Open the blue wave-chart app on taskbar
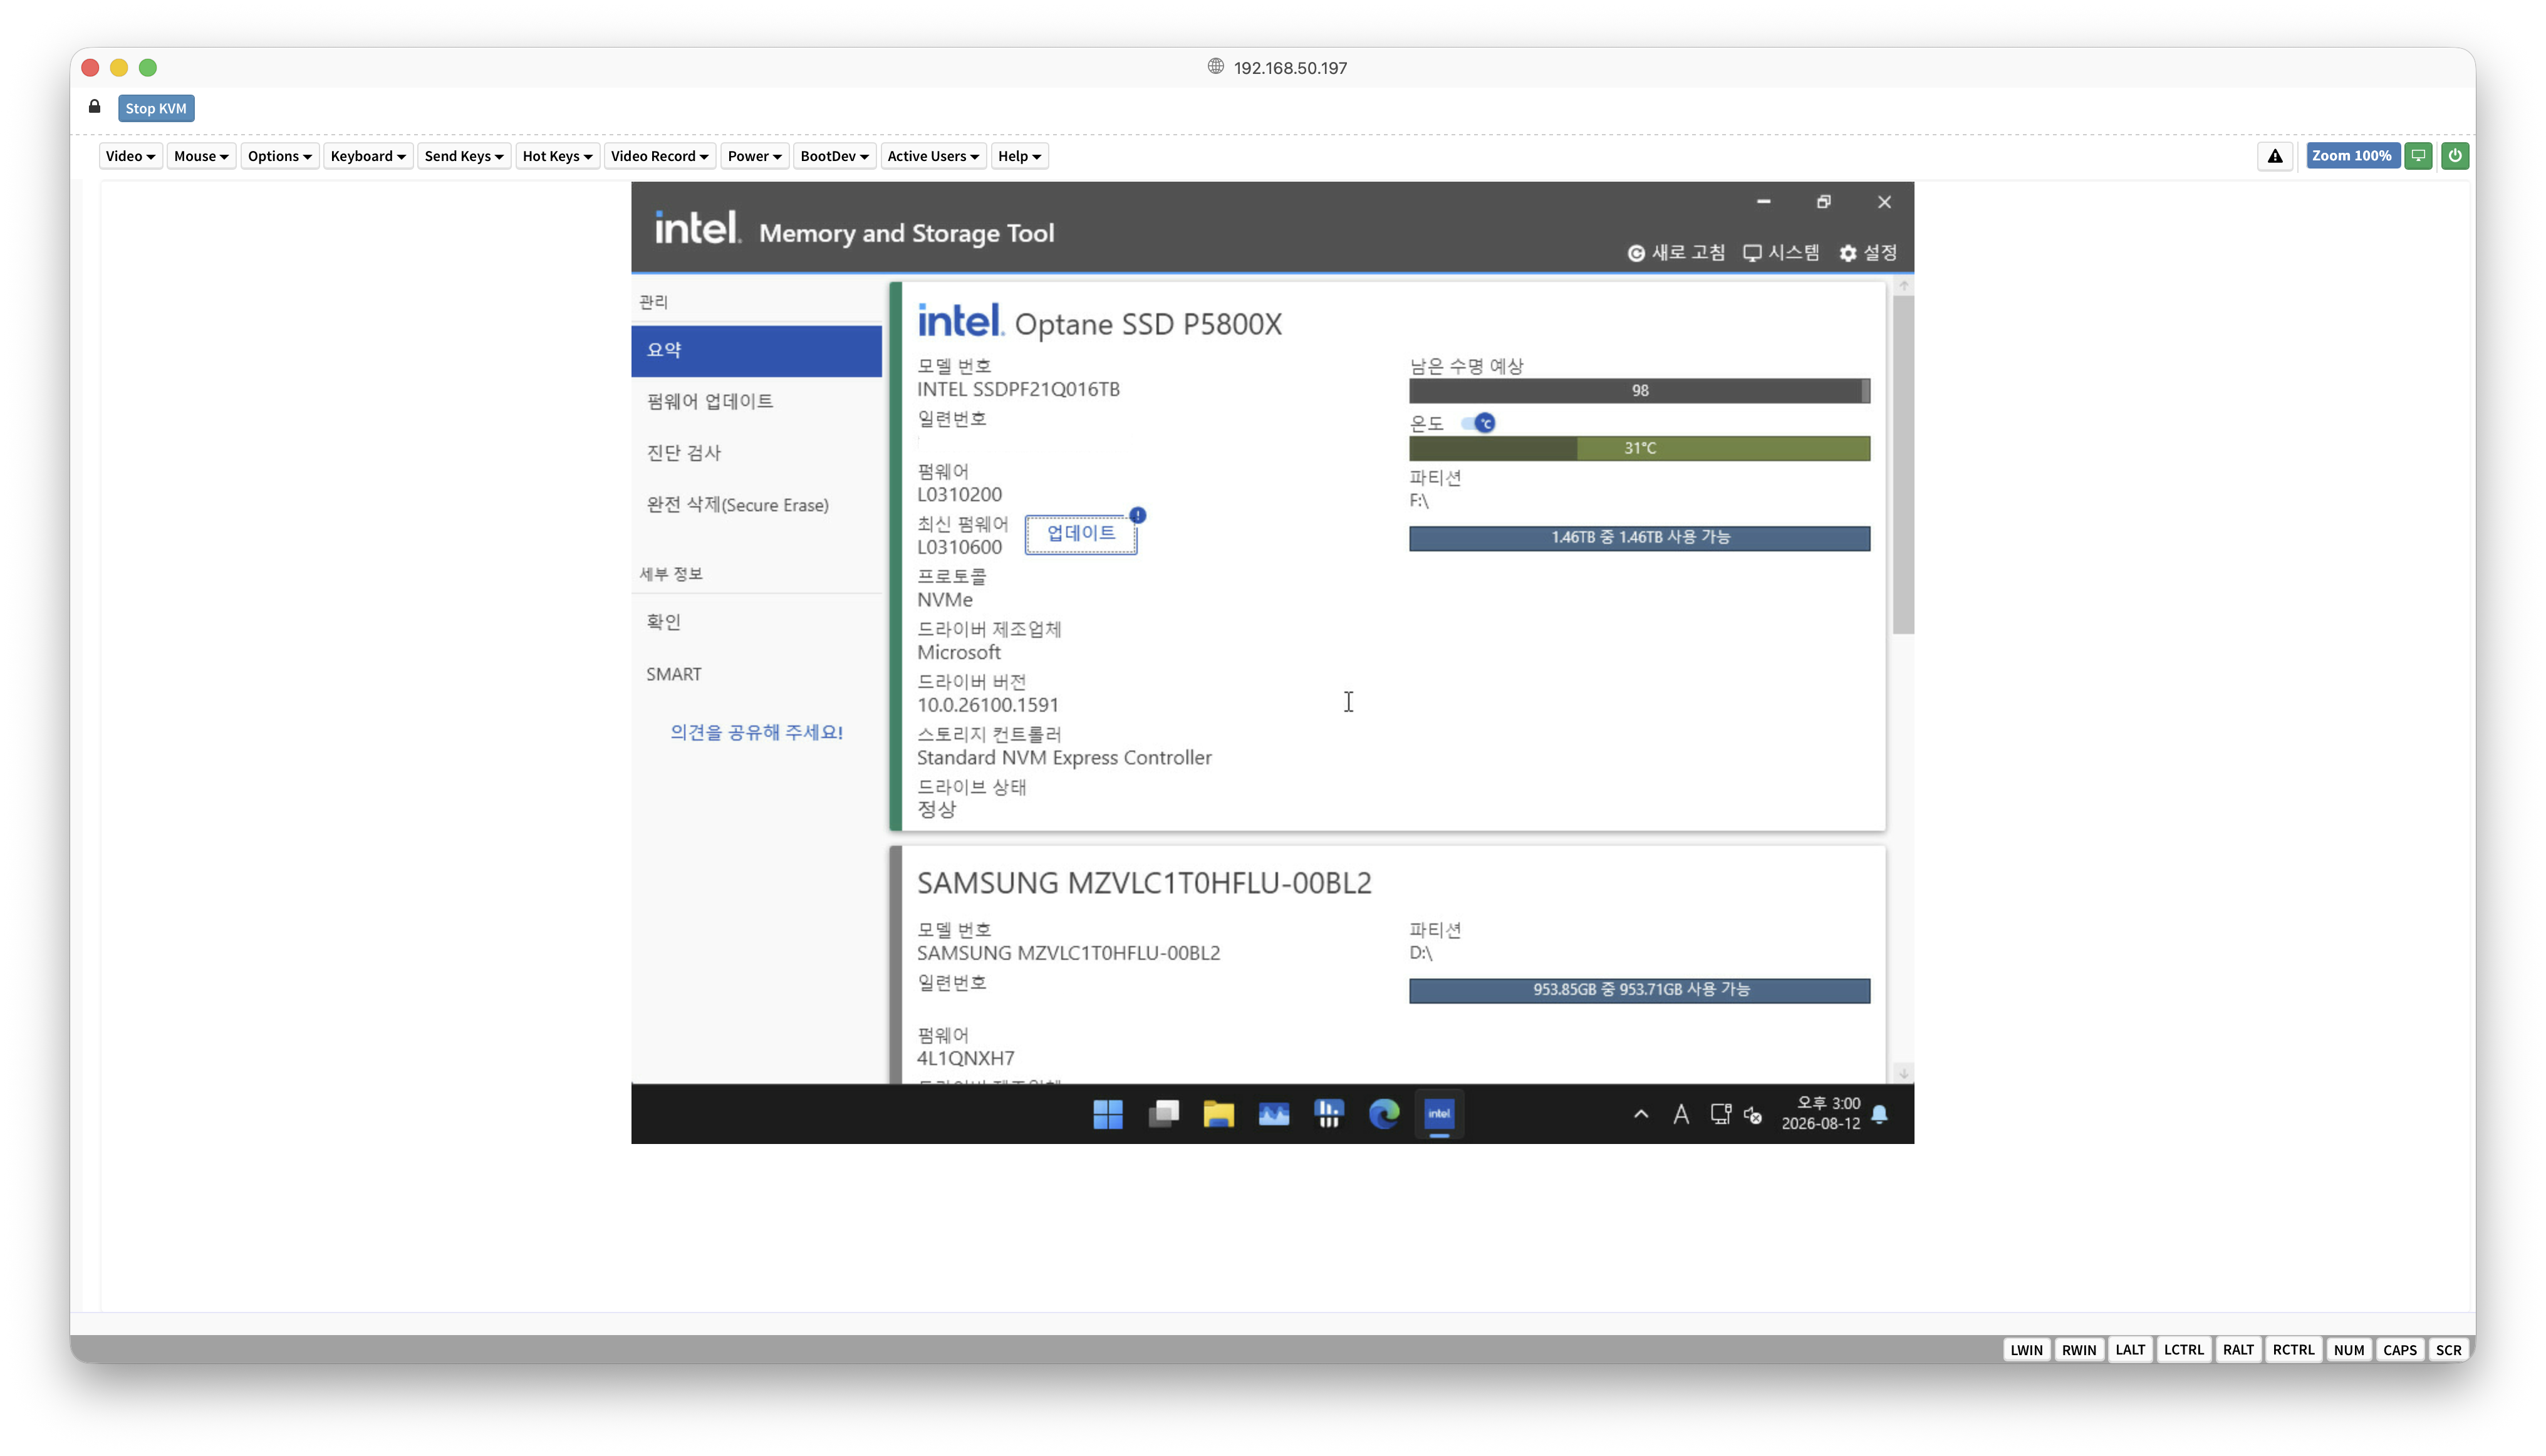 coord(1273,1114)
